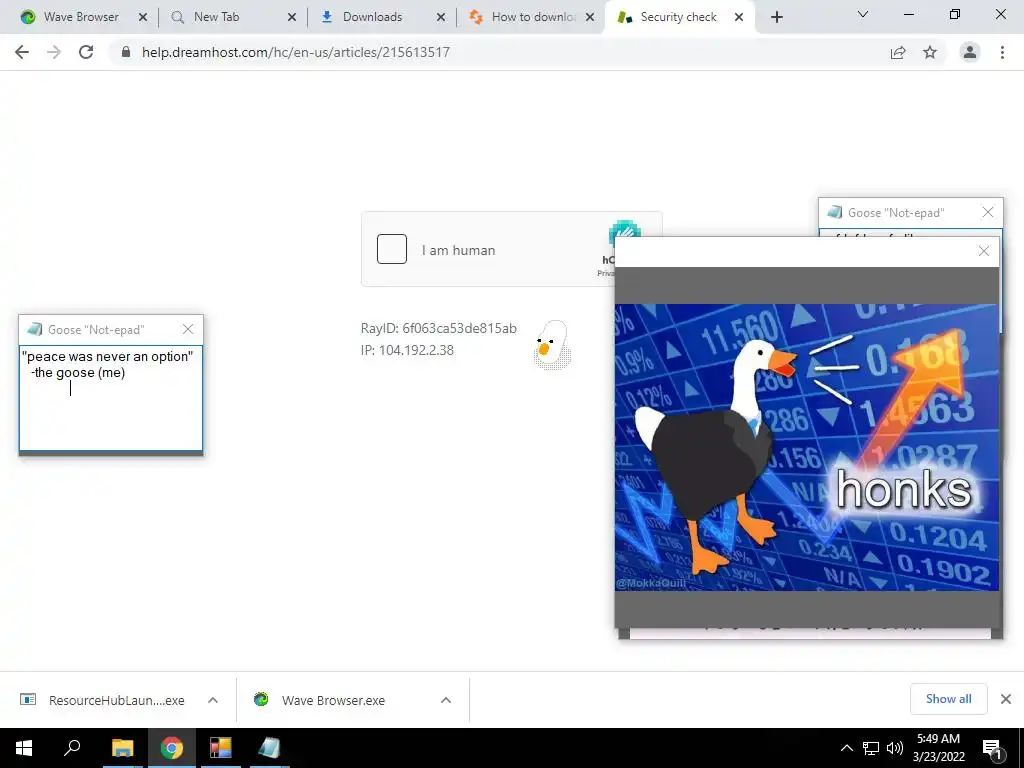
Task: Open a new tab with plus
Action: 776,17
